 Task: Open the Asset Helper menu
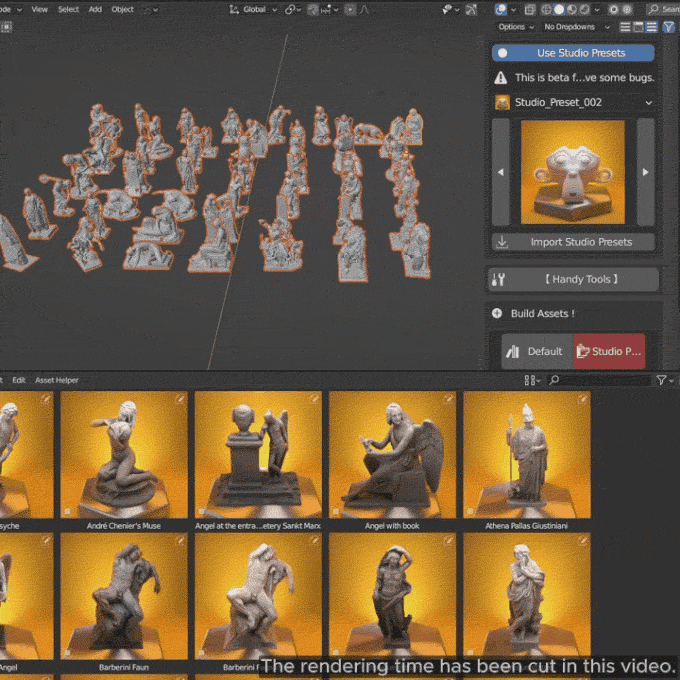point(57,380)
